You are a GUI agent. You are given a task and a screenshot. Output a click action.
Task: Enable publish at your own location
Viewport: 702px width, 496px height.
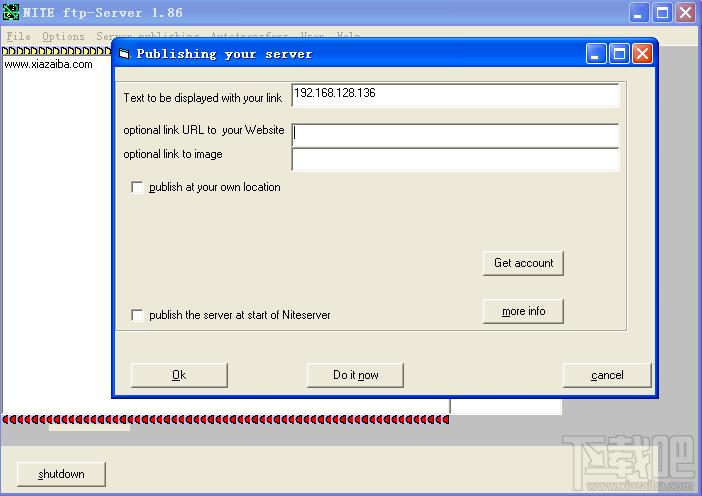138,187
